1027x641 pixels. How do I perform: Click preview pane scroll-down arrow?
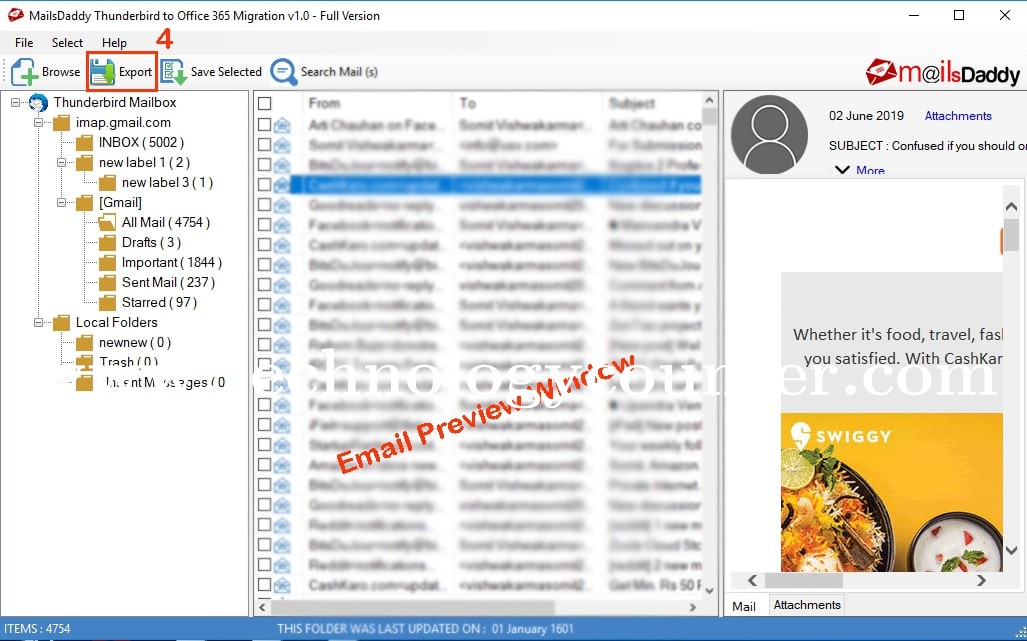click(x=1011, y=551)
